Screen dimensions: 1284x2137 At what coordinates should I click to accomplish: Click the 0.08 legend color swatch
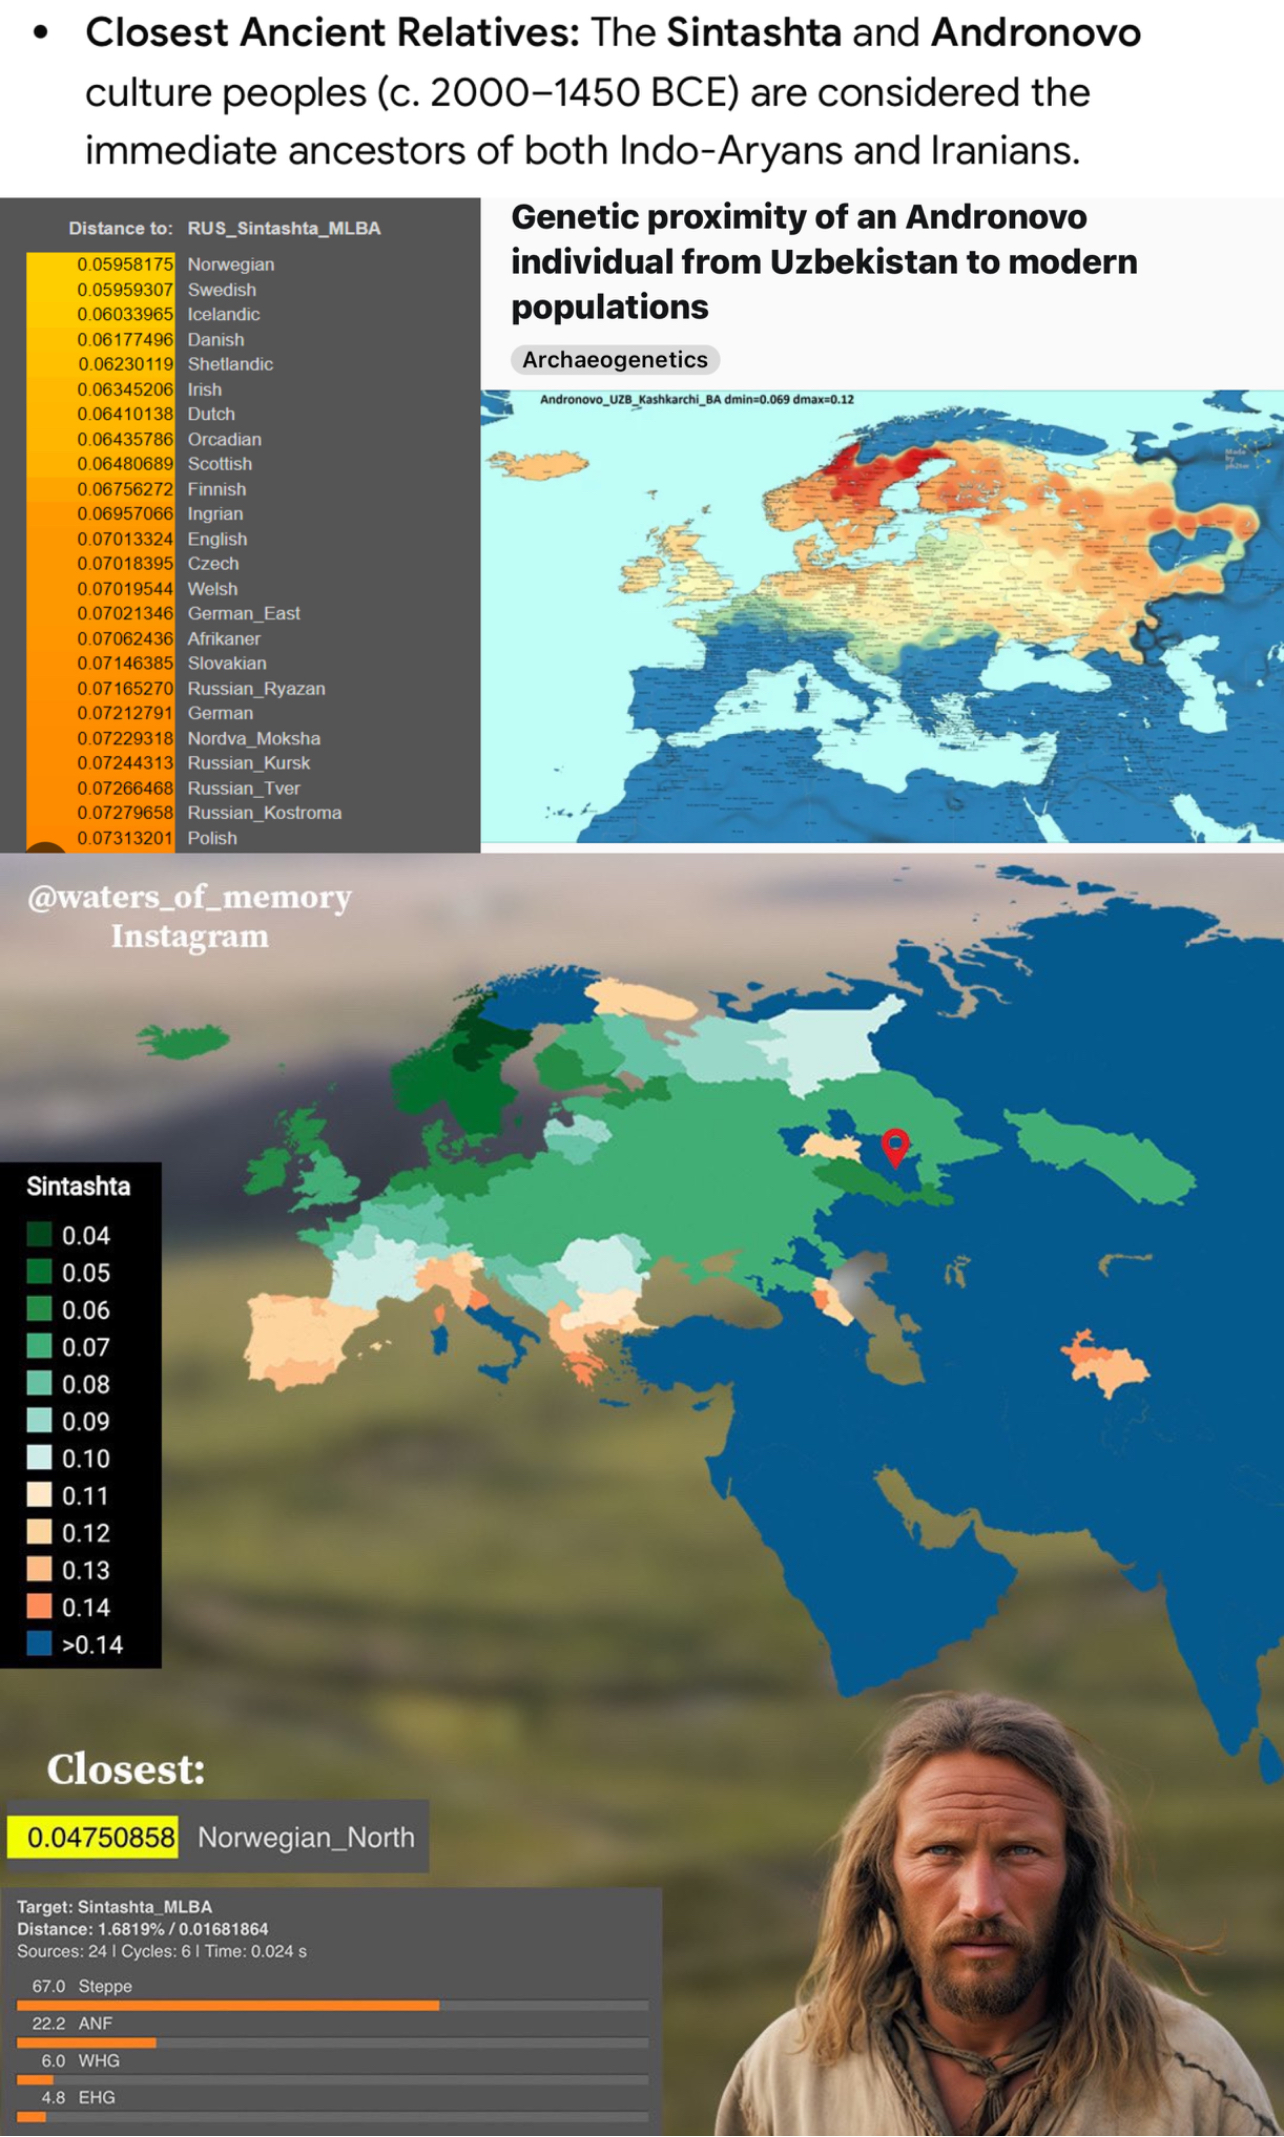coord(39,1384)
